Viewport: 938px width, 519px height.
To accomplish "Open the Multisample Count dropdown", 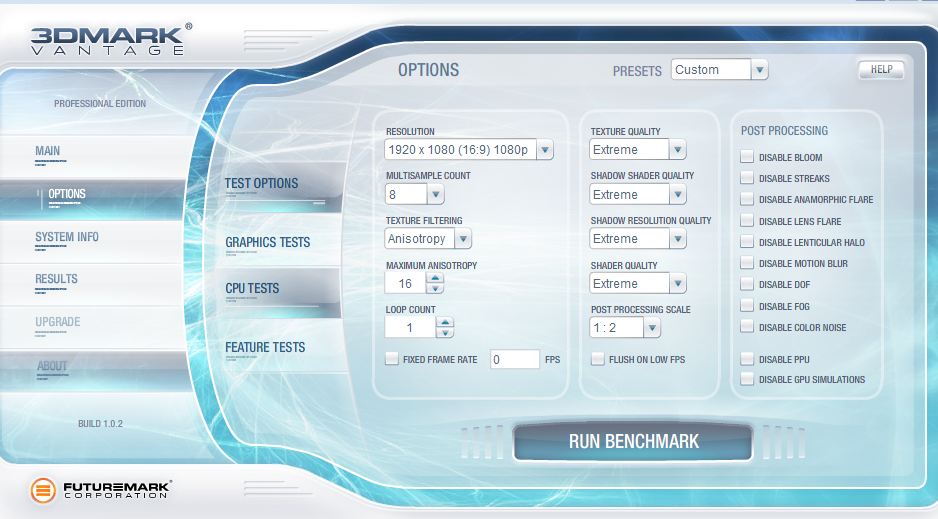I will click(436, 194).
